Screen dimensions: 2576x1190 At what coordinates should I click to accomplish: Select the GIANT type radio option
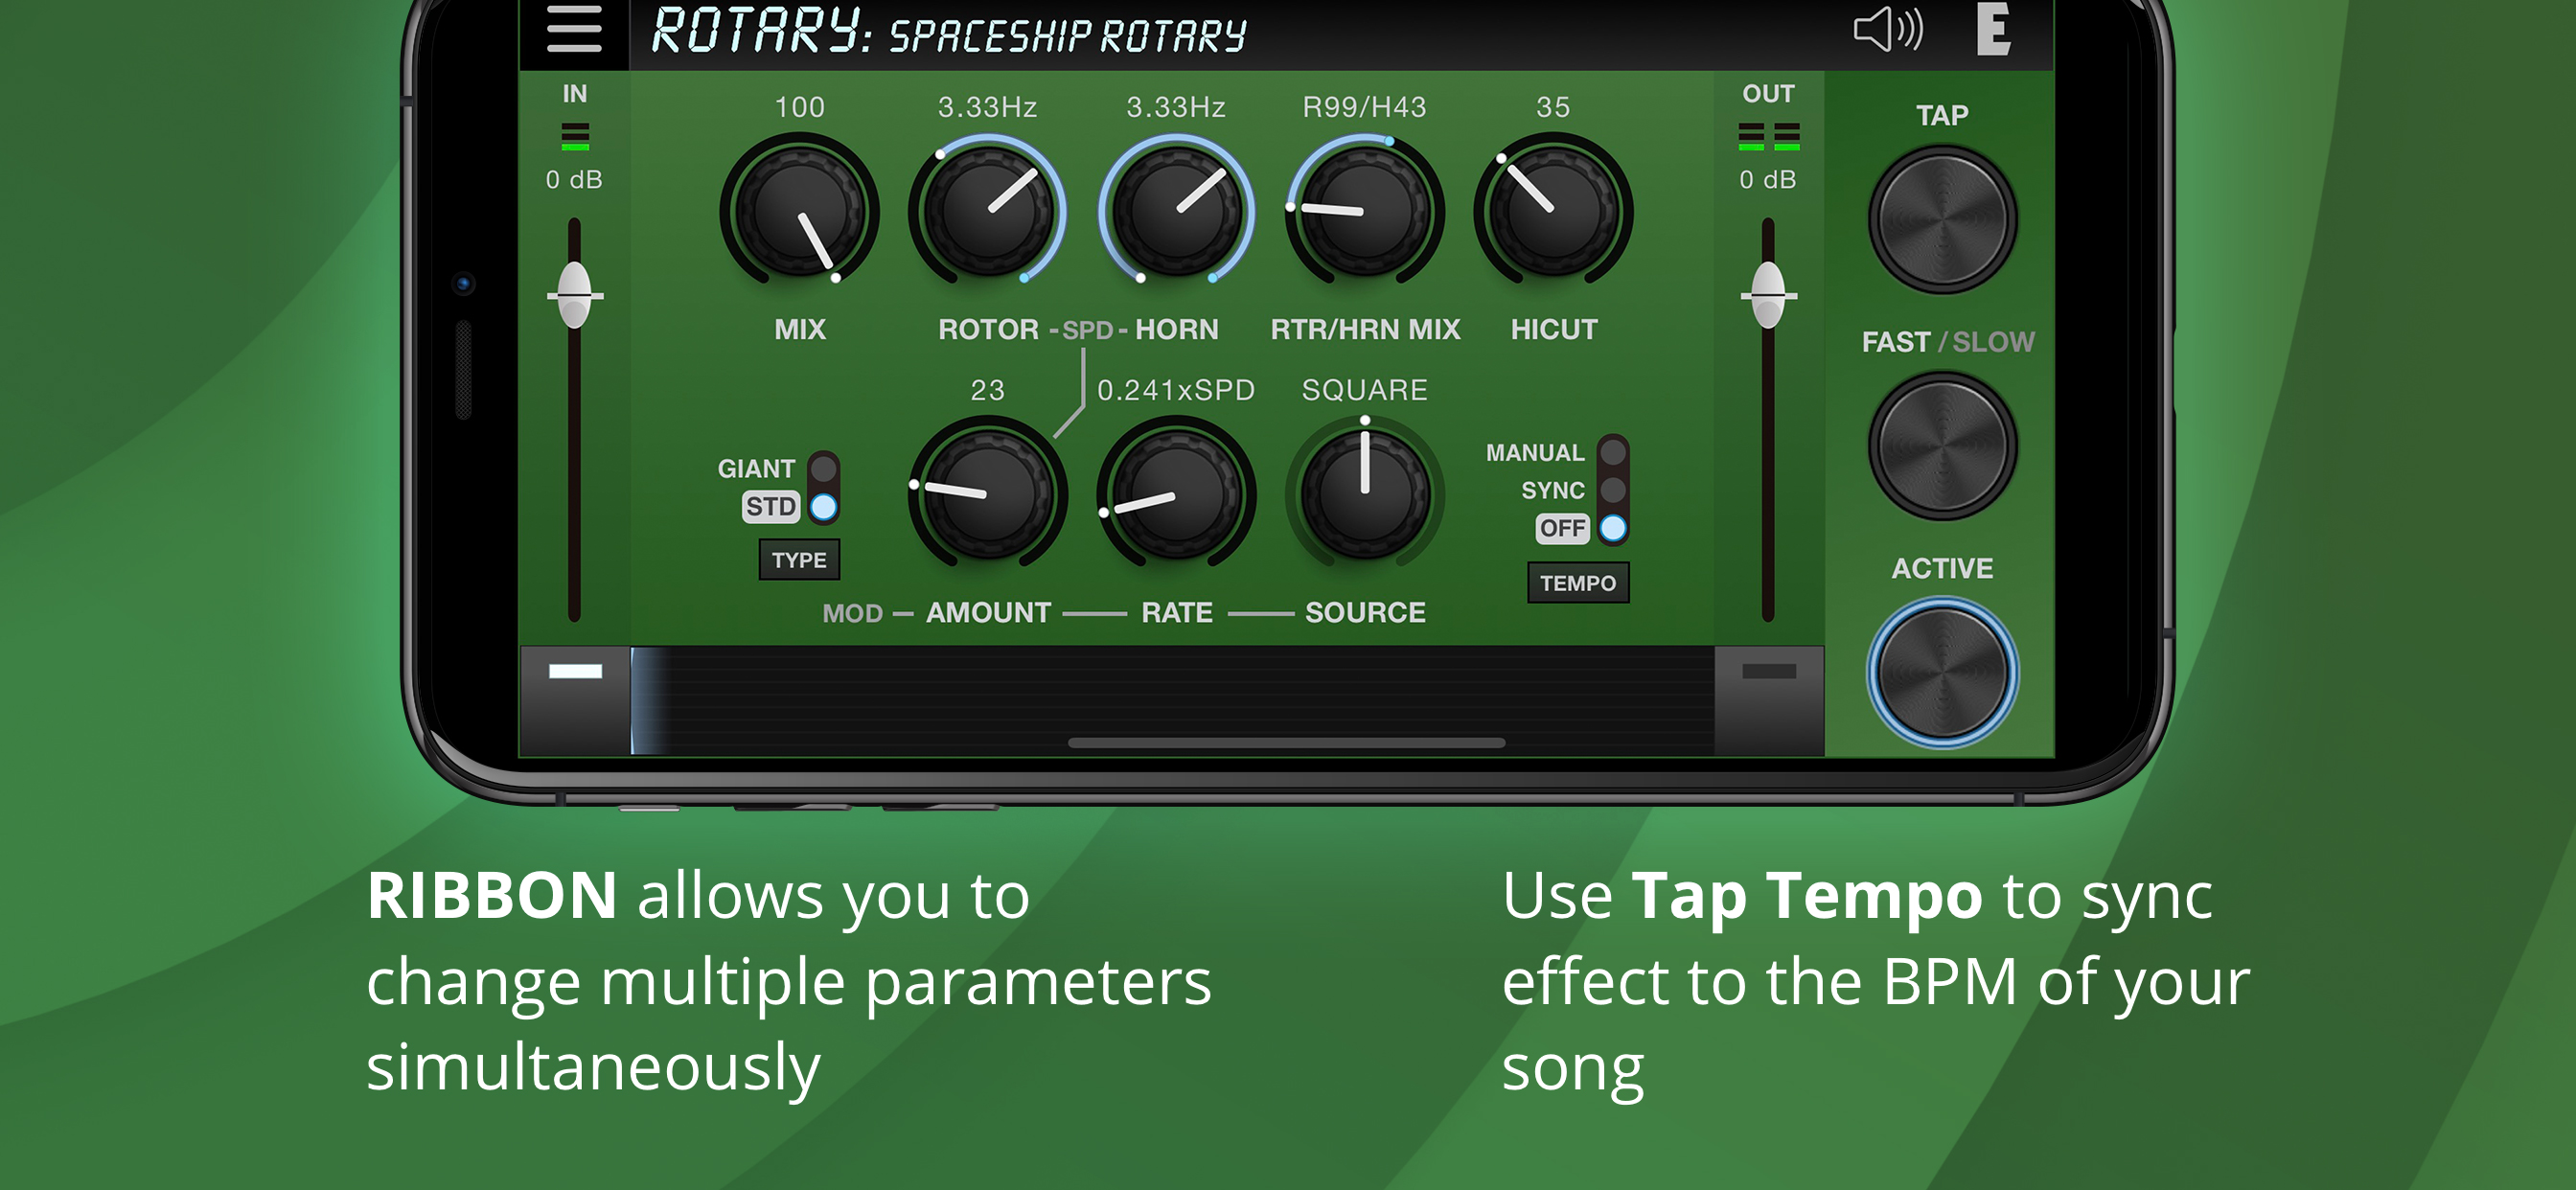pyautogui.click(x=823, y=468)
